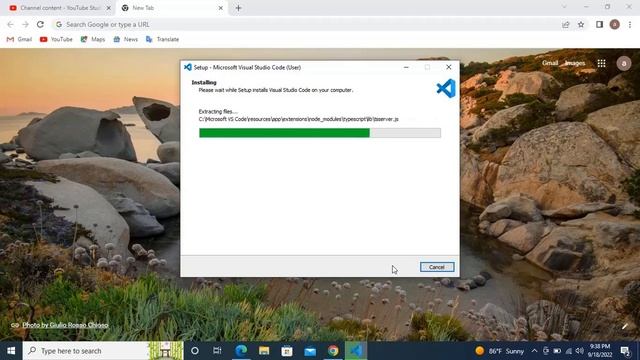640x360 pixels.
Task: Open Cortana from the taskbar
Action: point(195,351)
